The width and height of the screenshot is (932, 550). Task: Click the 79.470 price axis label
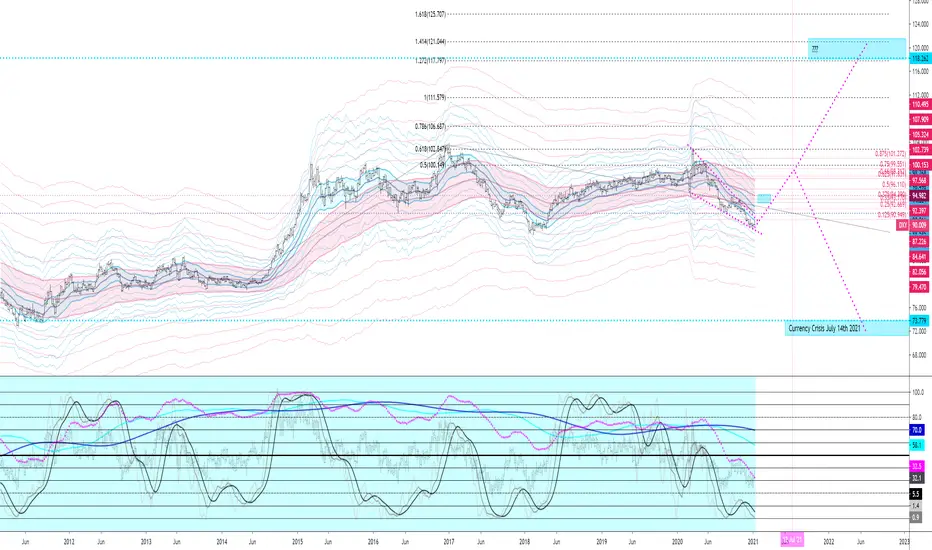click(919, 287)
